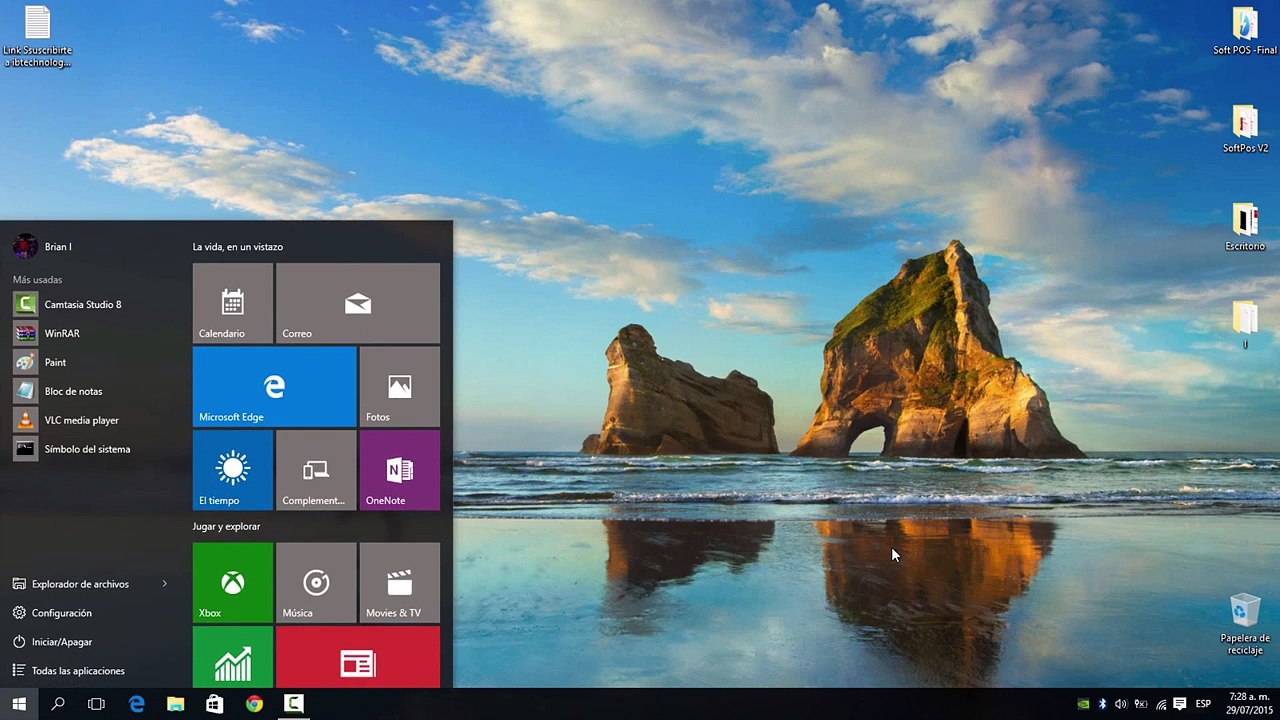1280x720 pixels.
Task: Open the Wi-Fi network tray icon
Action: click(x=1160, y=704)
